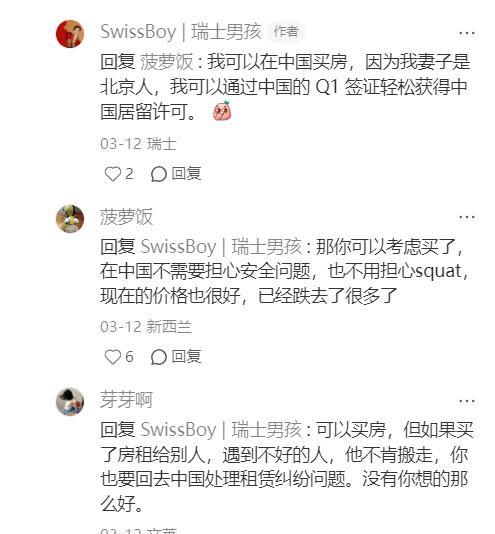The height and width of the screenshot is (534, 495).
Task: Open 菠萝饭 commenter username
Action: coord(126,217)
